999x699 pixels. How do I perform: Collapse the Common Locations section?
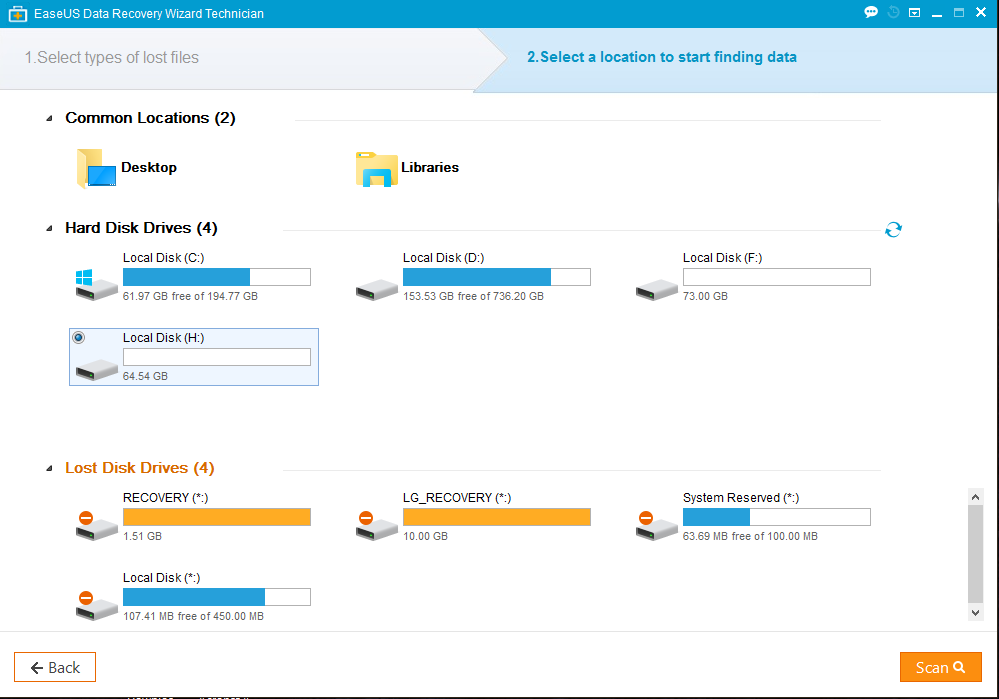pyautogui.click(x=49, y=119)
